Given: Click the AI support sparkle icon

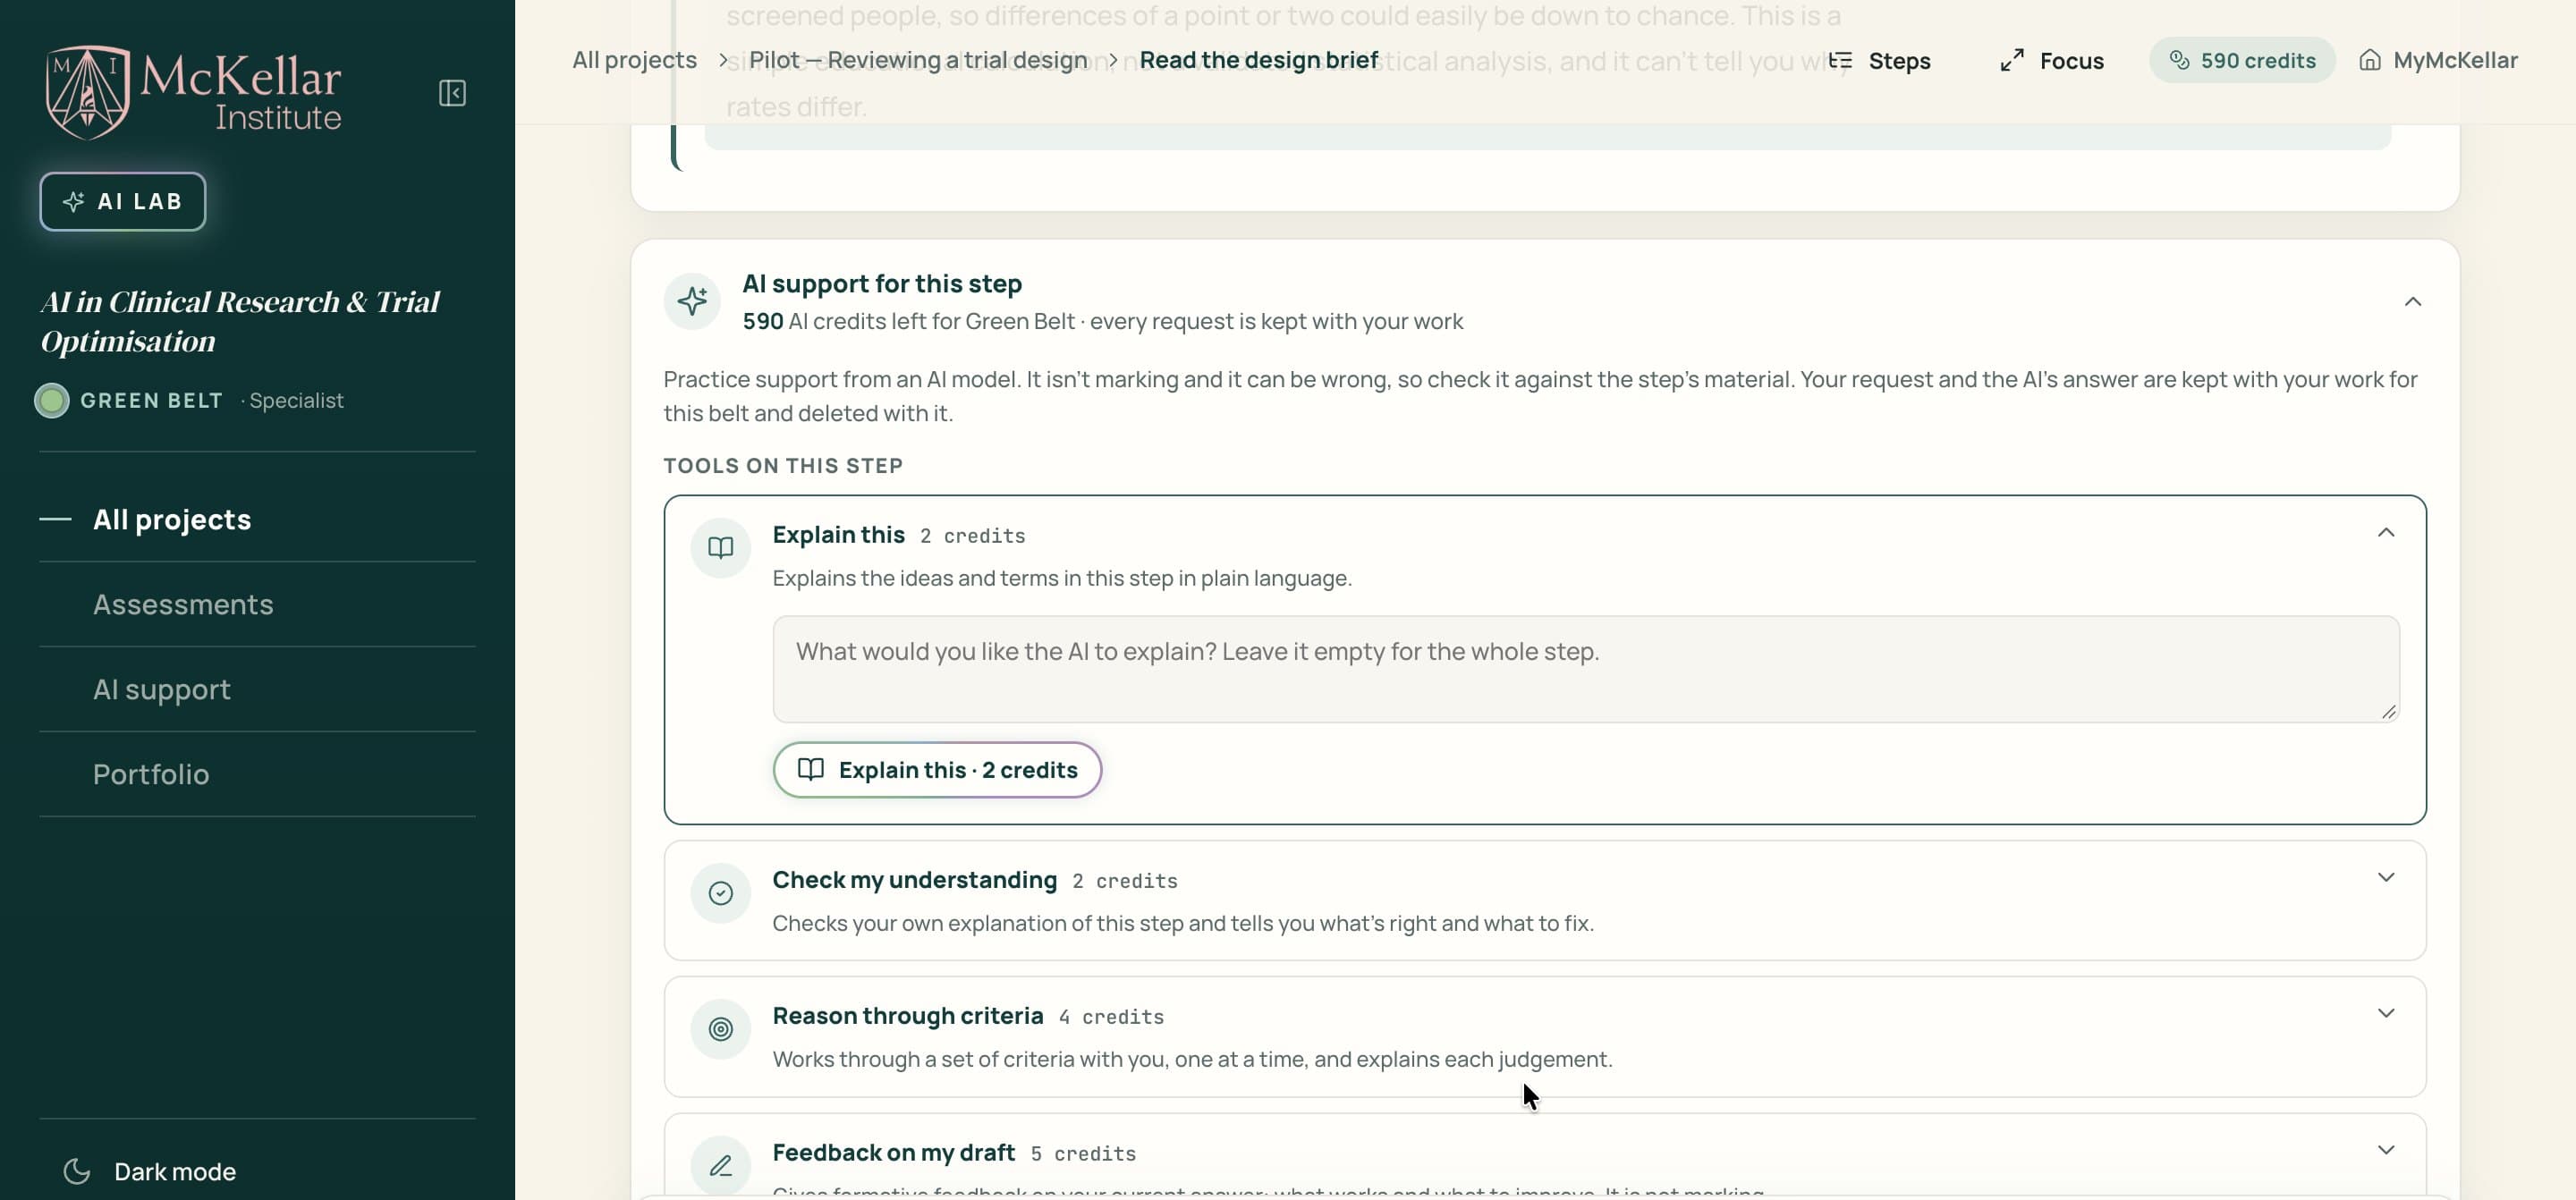Looking at the screenshot, I should coord(692,301).
